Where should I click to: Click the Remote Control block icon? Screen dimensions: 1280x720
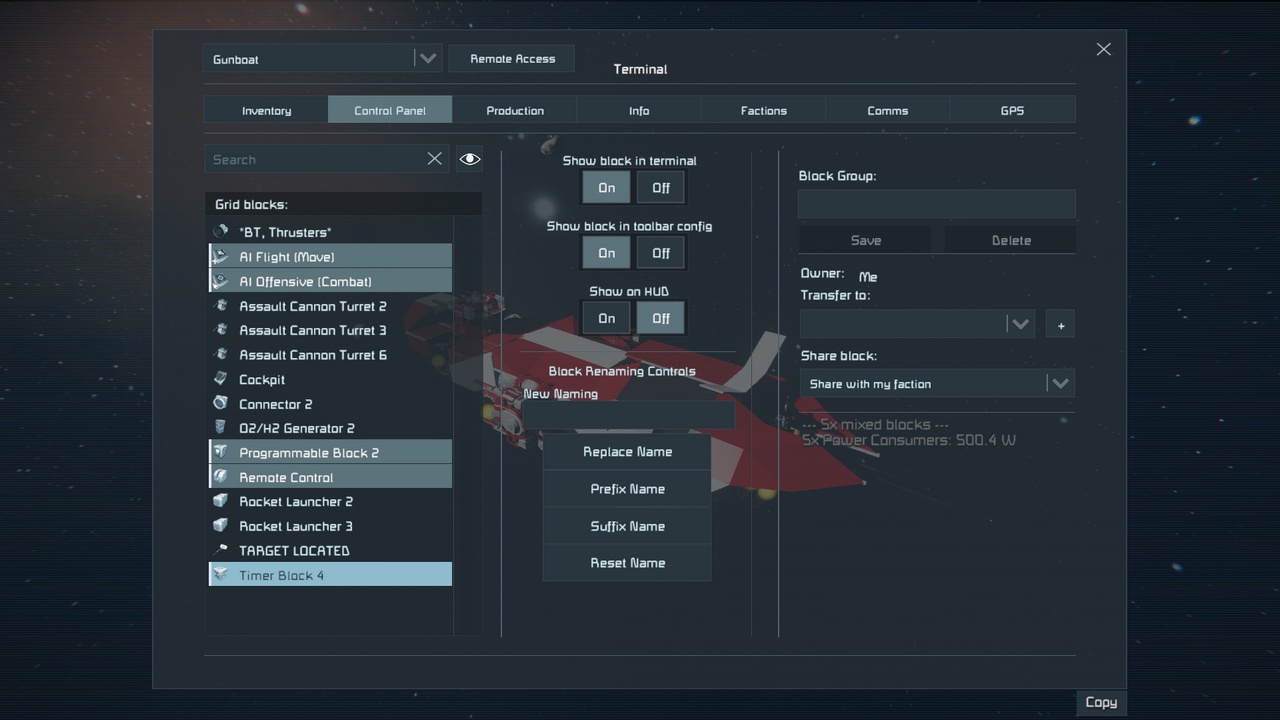tap(220, 477)
